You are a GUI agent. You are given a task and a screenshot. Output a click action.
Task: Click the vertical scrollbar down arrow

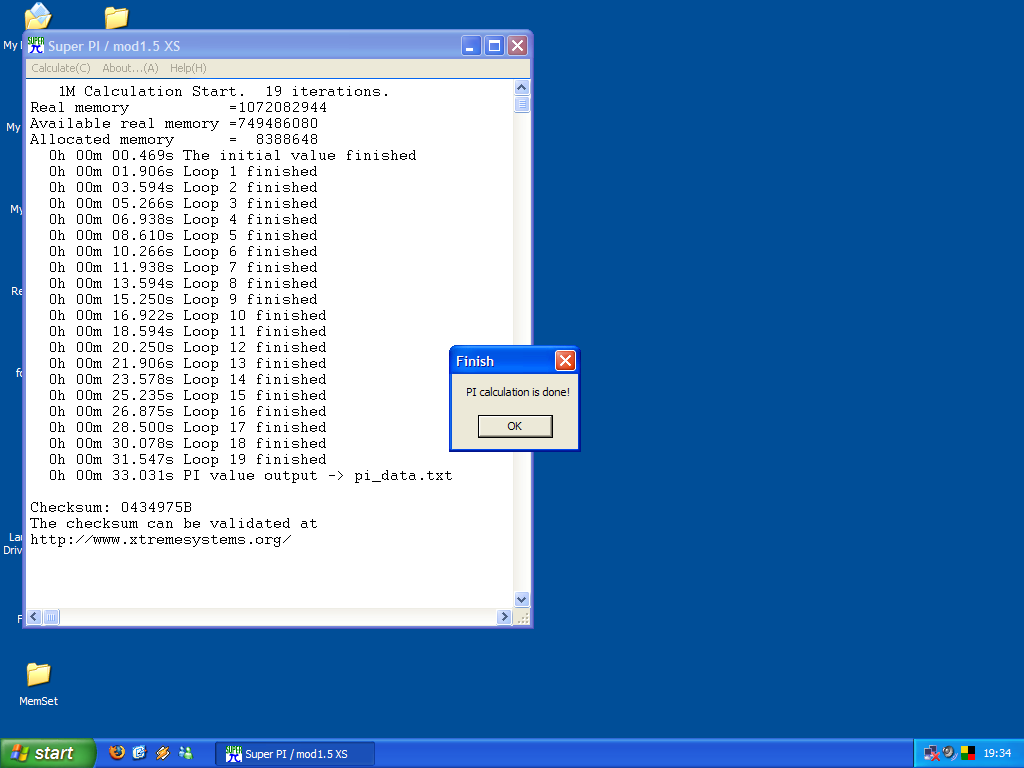click(521, 599)
